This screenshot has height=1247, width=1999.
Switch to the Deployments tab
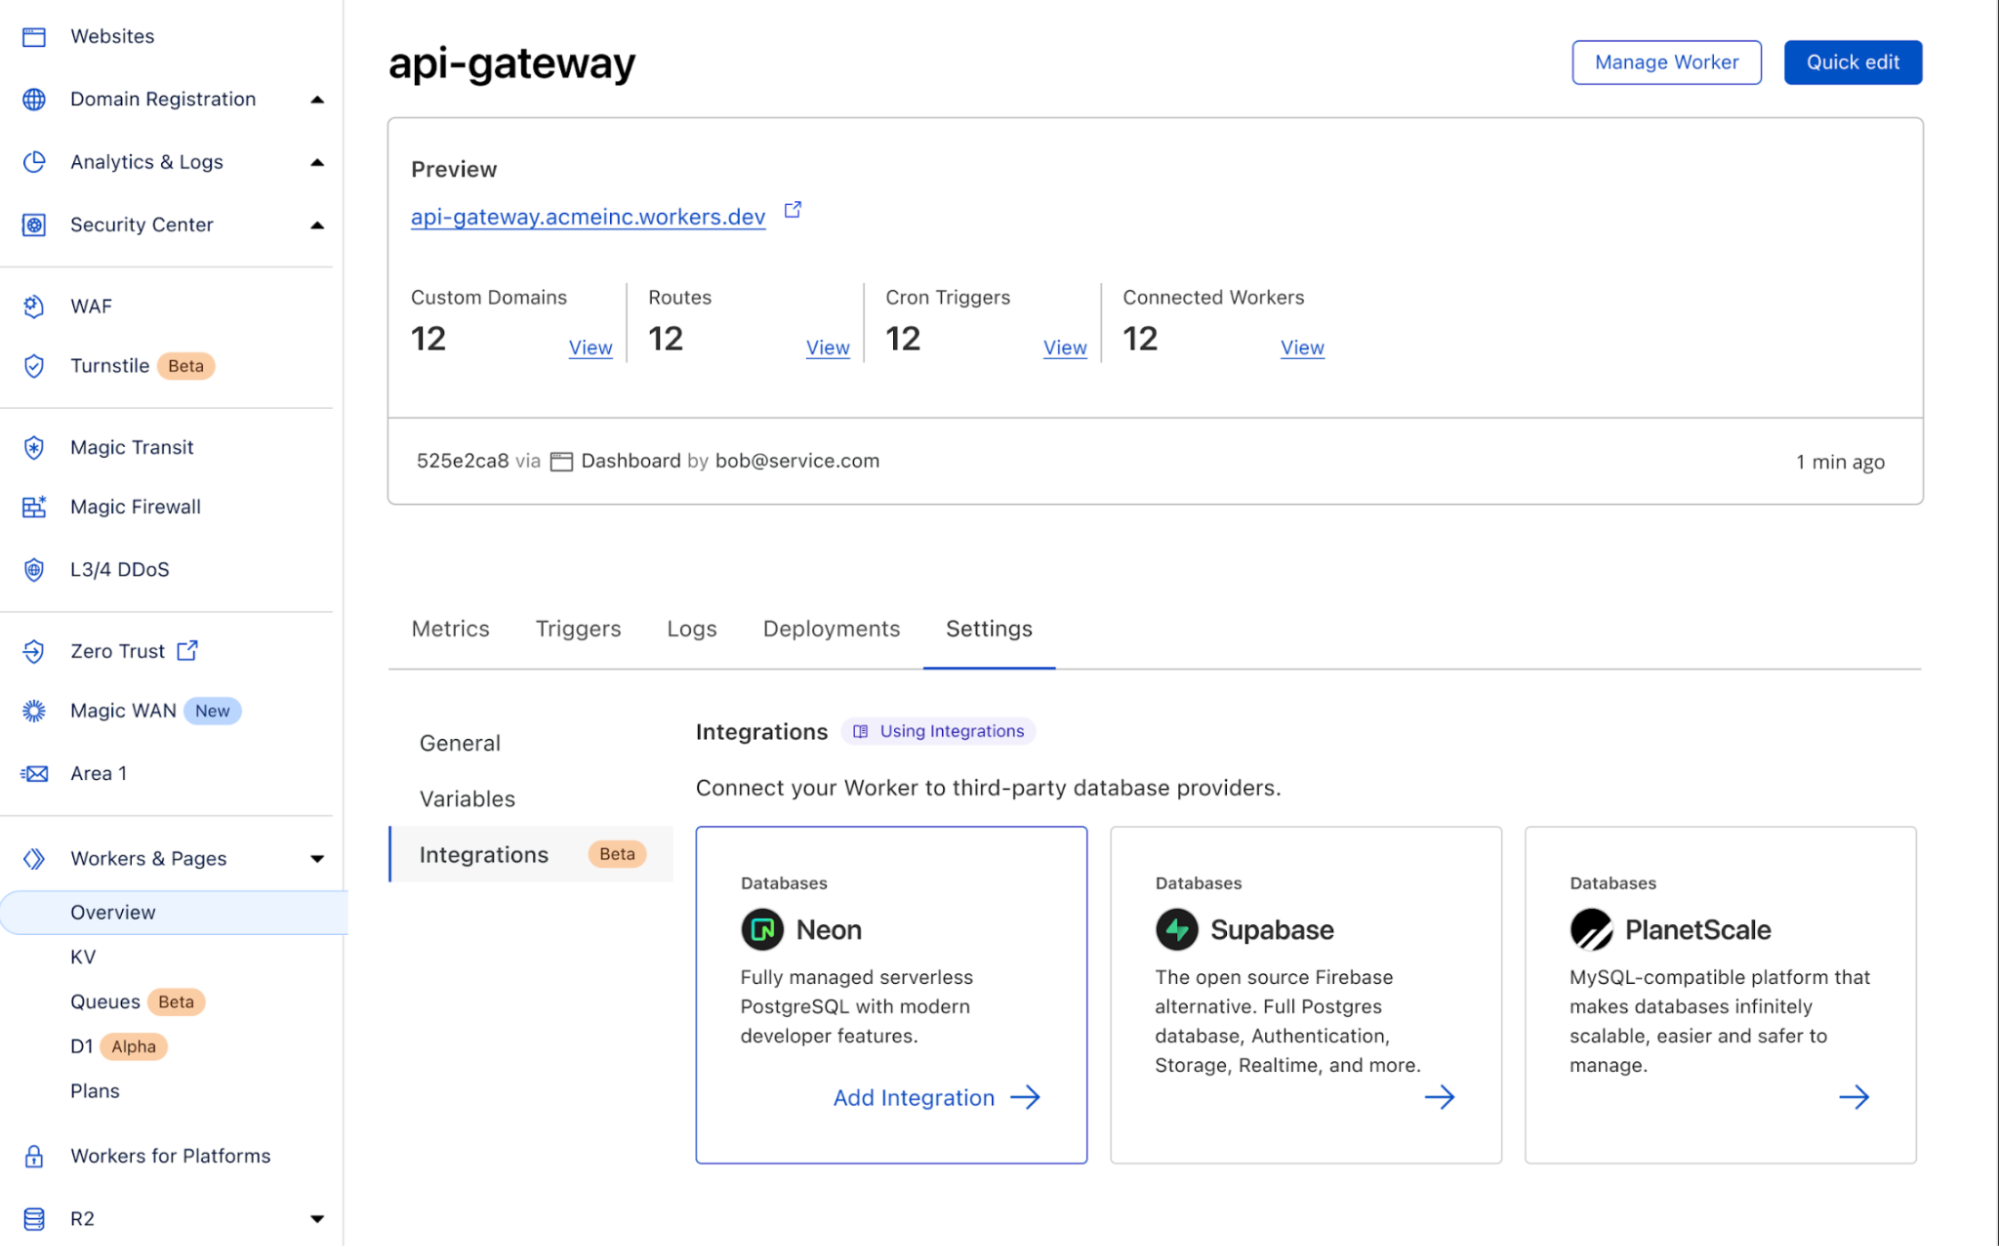[x=829, y=628]
